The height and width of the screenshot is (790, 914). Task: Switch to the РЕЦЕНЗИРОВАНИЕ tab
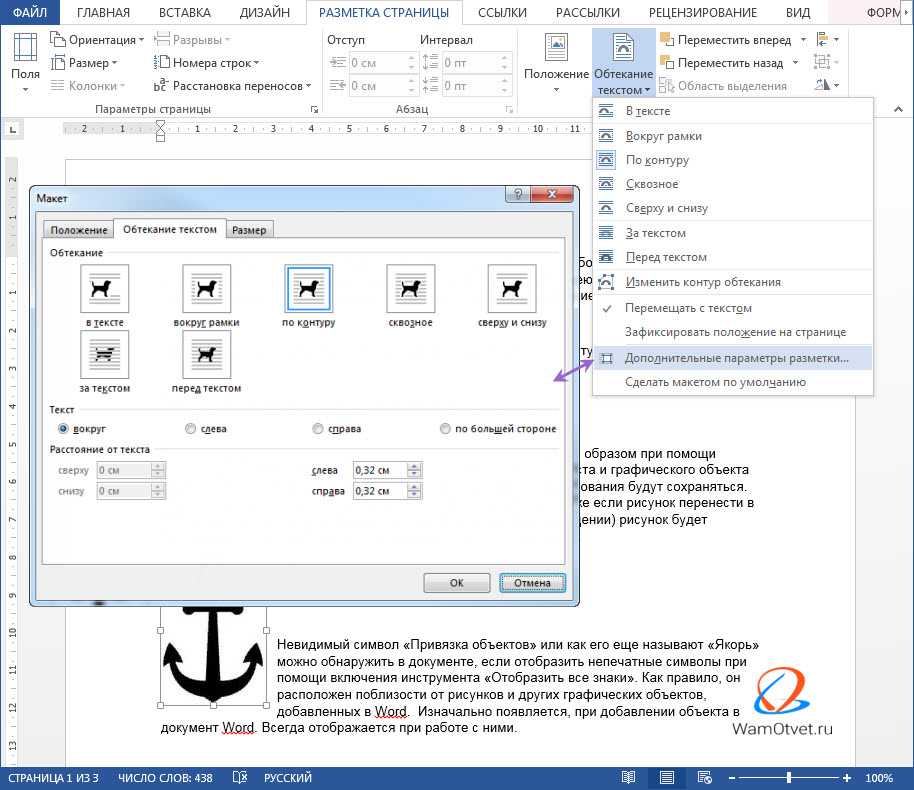point(702,12)
